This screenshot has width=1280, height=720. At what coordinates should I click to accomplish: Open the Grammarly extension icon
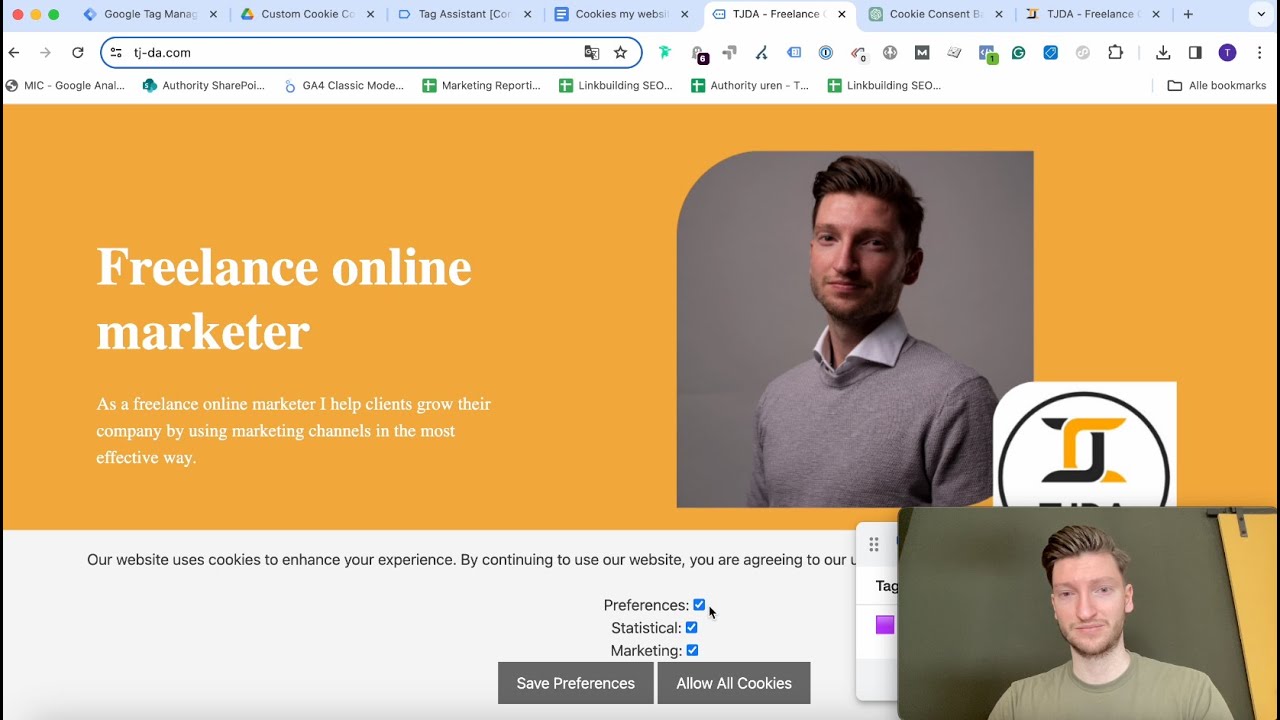pos(1018,53)
